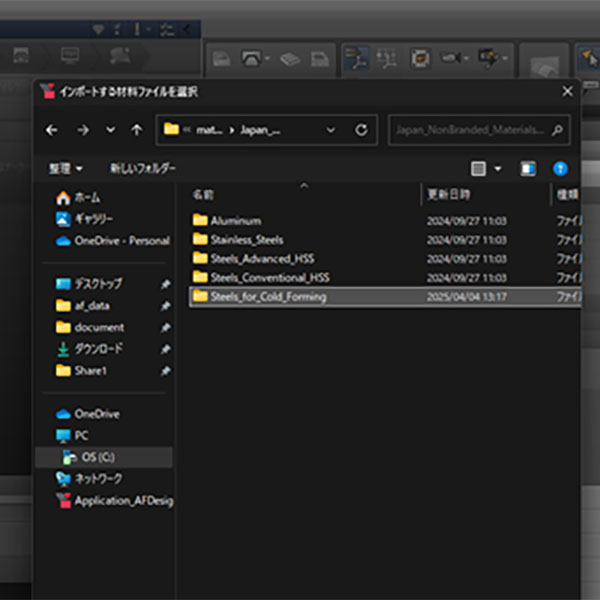Click the camera view icon in main toolbar
The image size is (600, 600).
click(x=451, y=58)
